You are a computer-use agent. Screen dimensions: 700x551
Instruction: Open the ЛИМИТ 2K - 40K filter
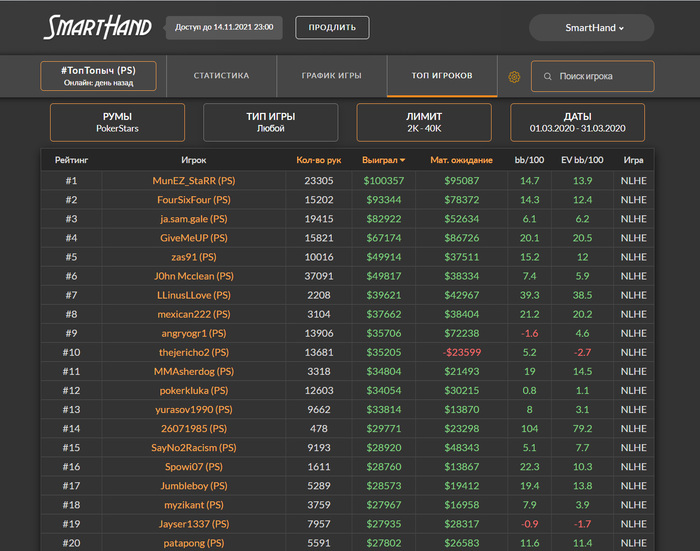424,122
